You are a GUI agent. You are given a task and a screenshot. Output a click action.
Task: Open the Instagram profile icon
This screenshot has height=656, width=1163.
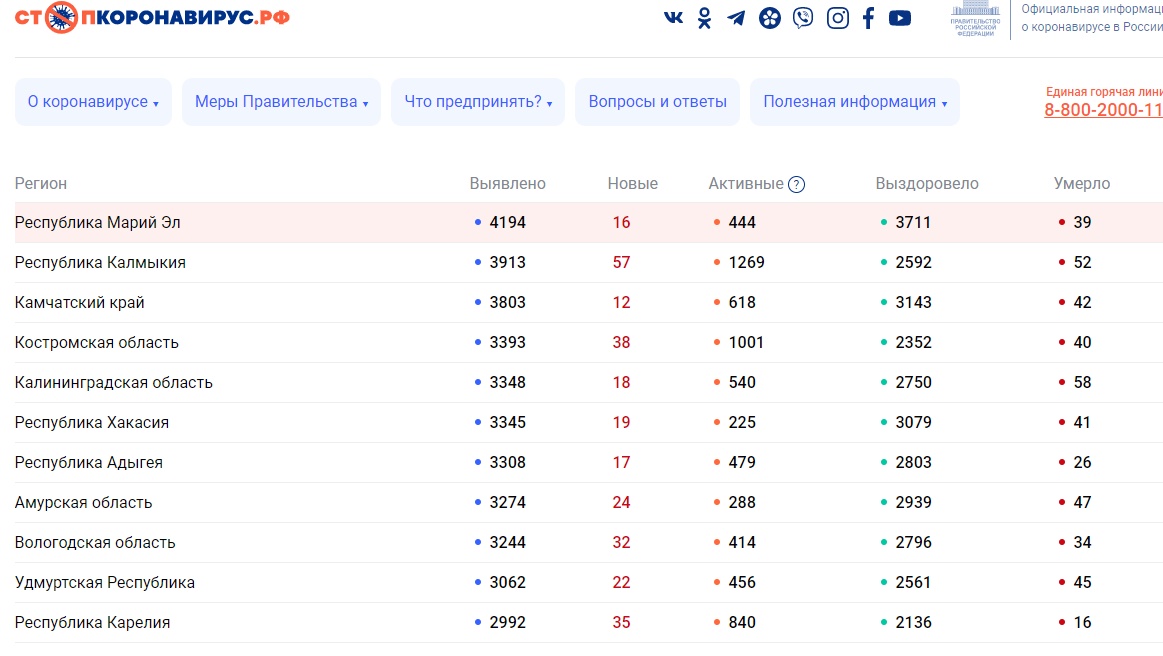[x=837, y=18]
